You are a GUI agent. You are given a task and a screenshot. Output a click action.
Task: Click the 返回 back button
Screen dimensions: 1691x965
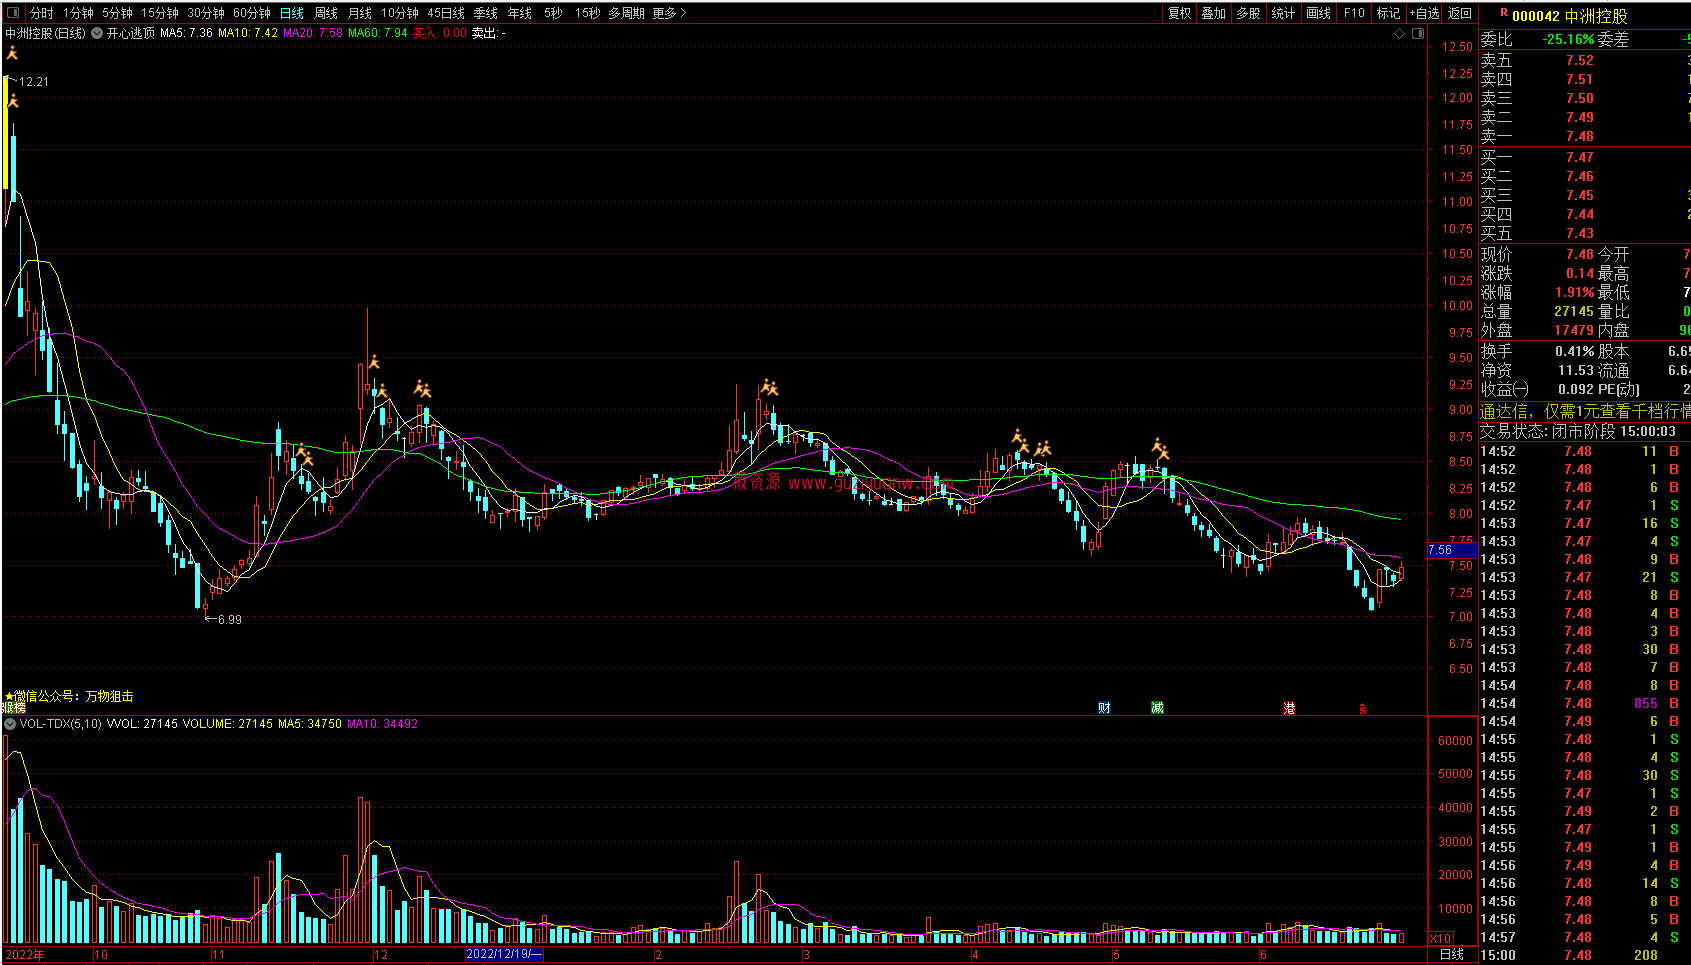pos(1460,13)
